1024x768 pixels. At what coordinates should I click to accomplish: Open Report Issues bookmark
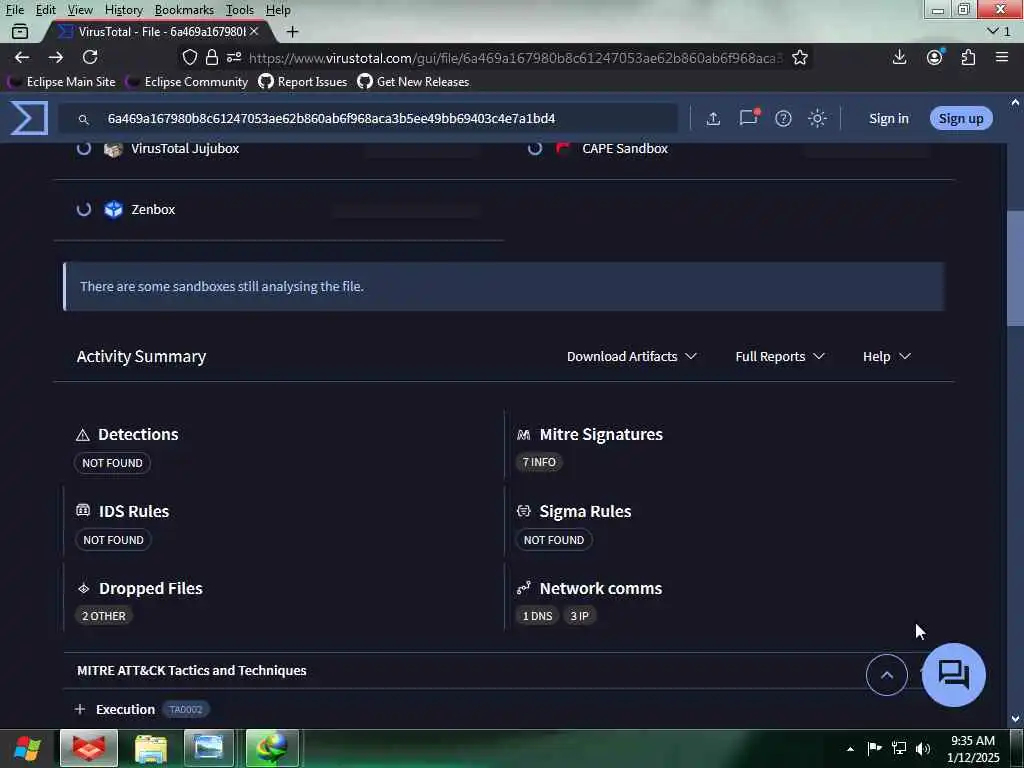pyautogui.click(x=303, y=82)
